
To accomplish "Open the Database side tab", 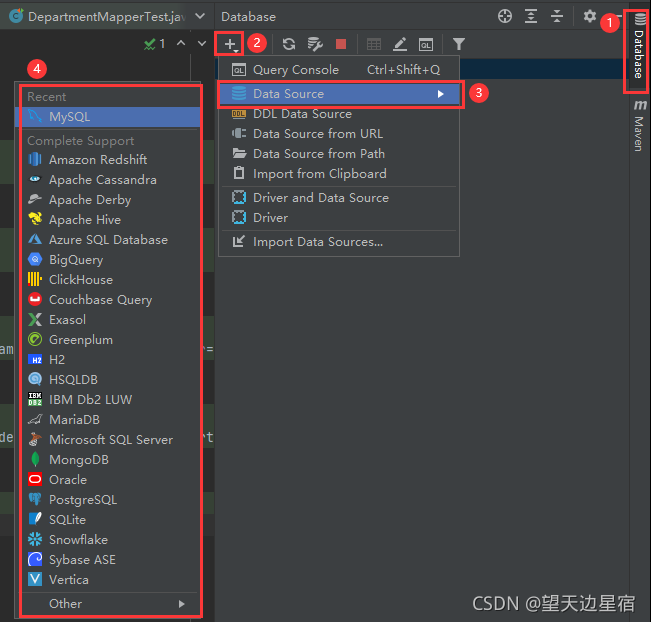I will [x=639, y=47].
